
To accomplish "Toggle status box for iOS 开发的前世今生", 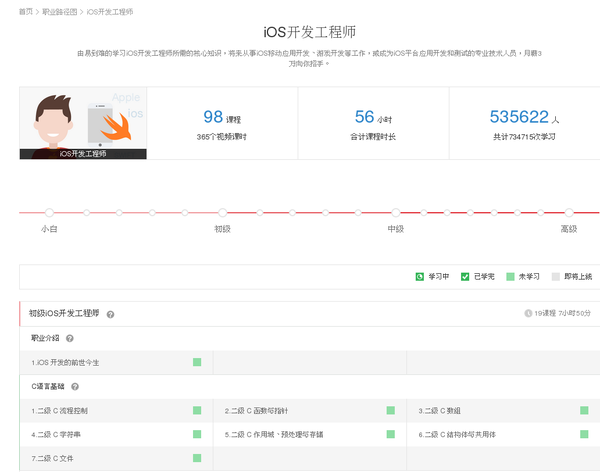I will tap(197, 362).
